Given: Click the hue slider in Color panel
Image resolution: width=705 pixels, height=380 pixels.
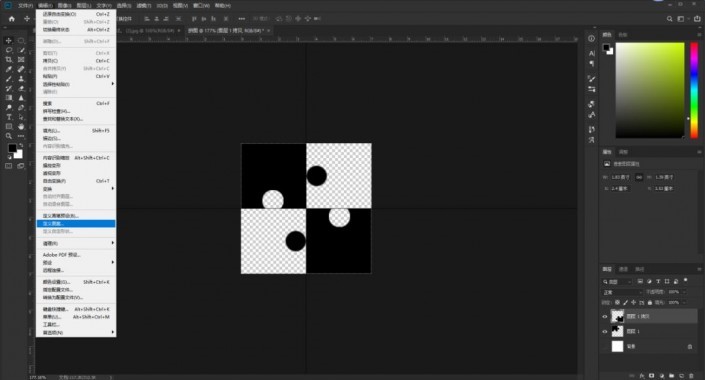Looking at the screenshot, I should [694, 90].
